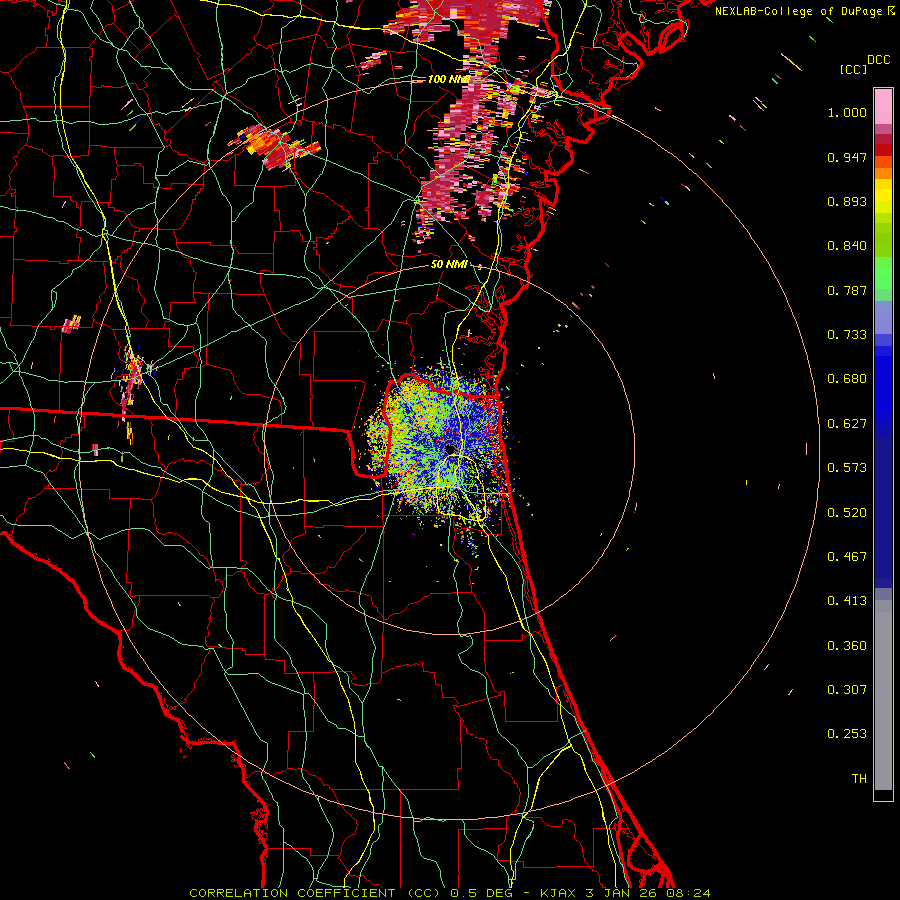Click the 0.253 scale label

[847, 734]
